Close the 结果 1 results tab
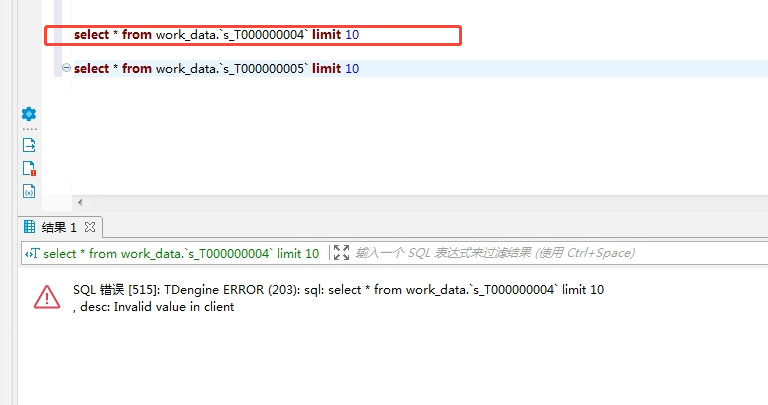 89,227
